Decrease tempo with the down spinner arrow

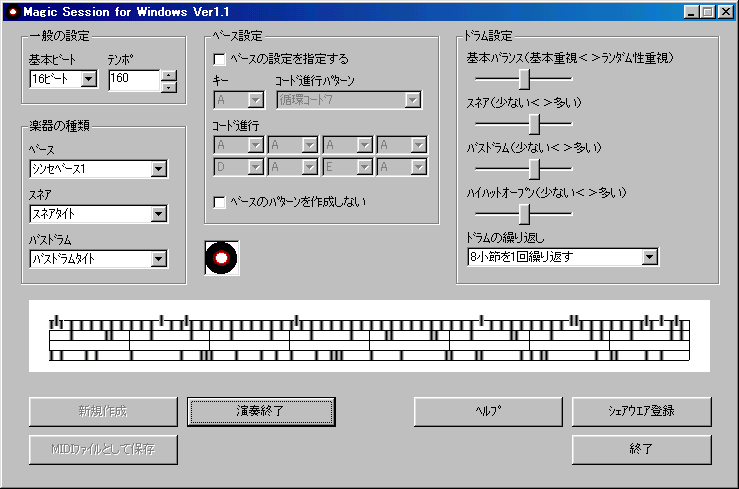[169, 87]
